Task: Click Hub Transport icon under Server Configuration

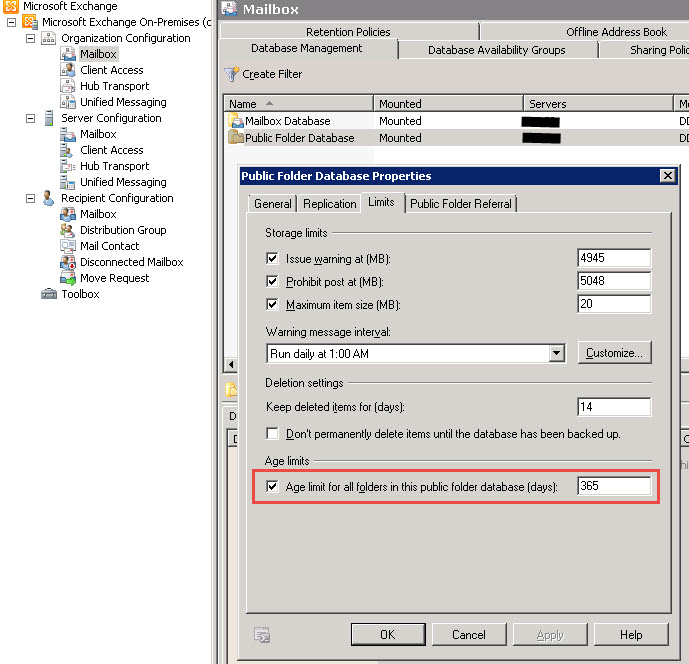Action: [68, 166]
